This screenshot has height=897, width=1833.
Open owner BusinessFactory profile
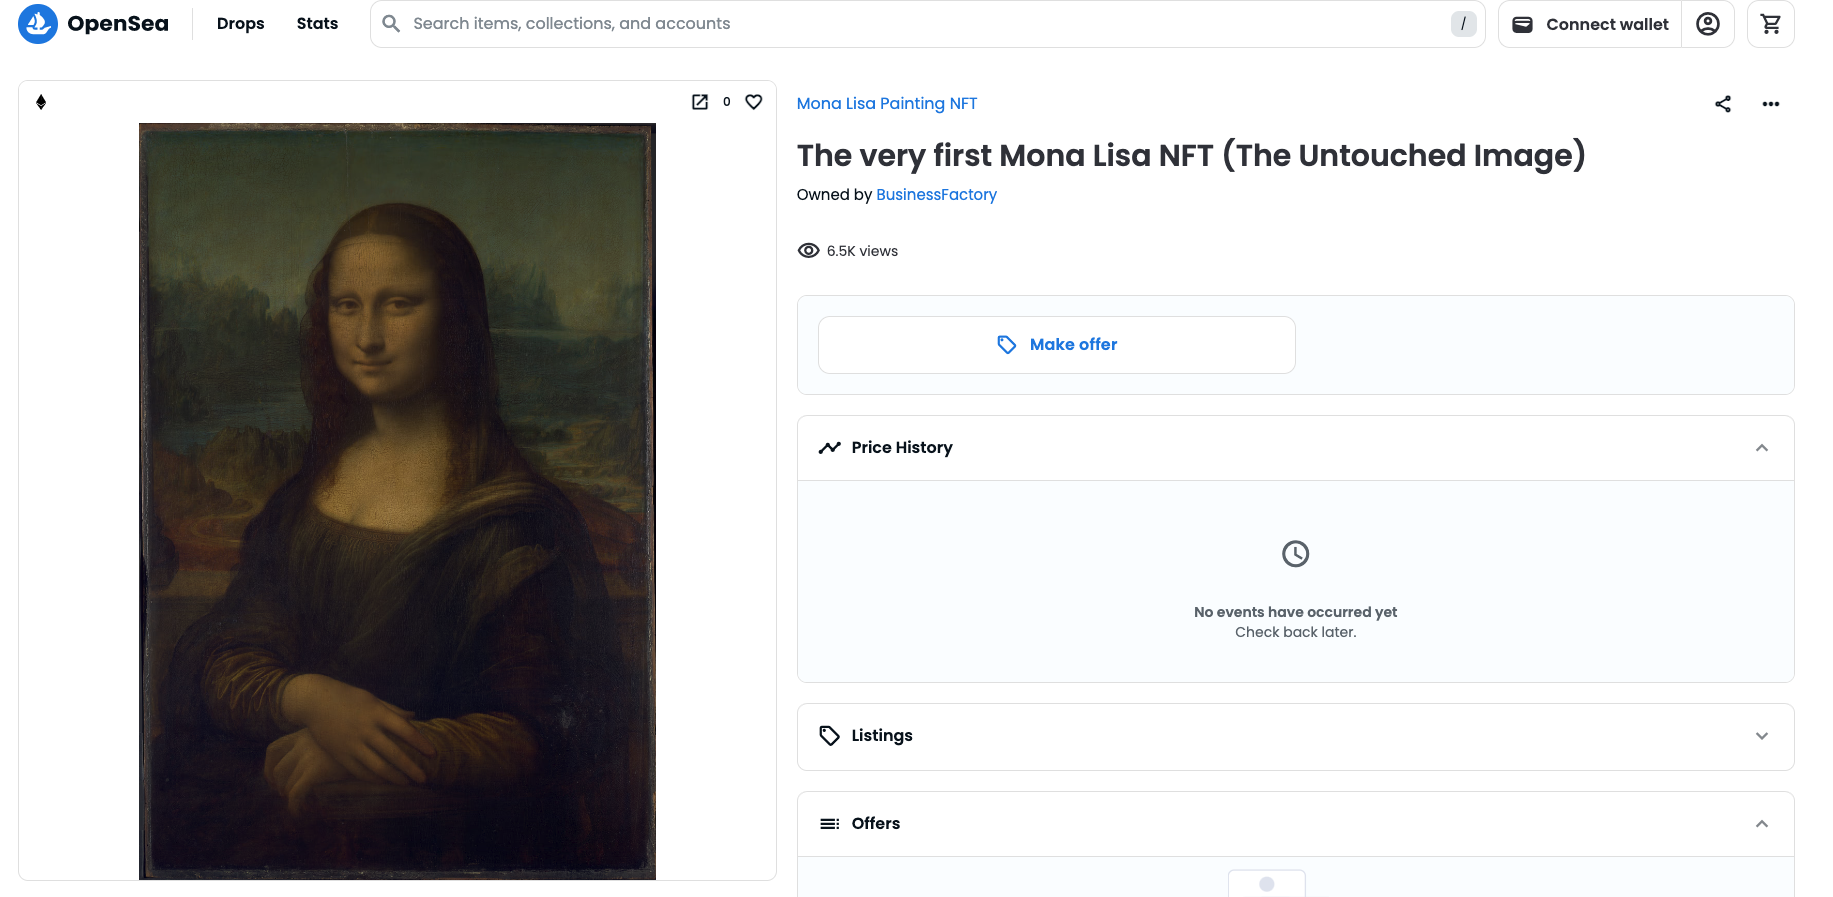(936, 194)
